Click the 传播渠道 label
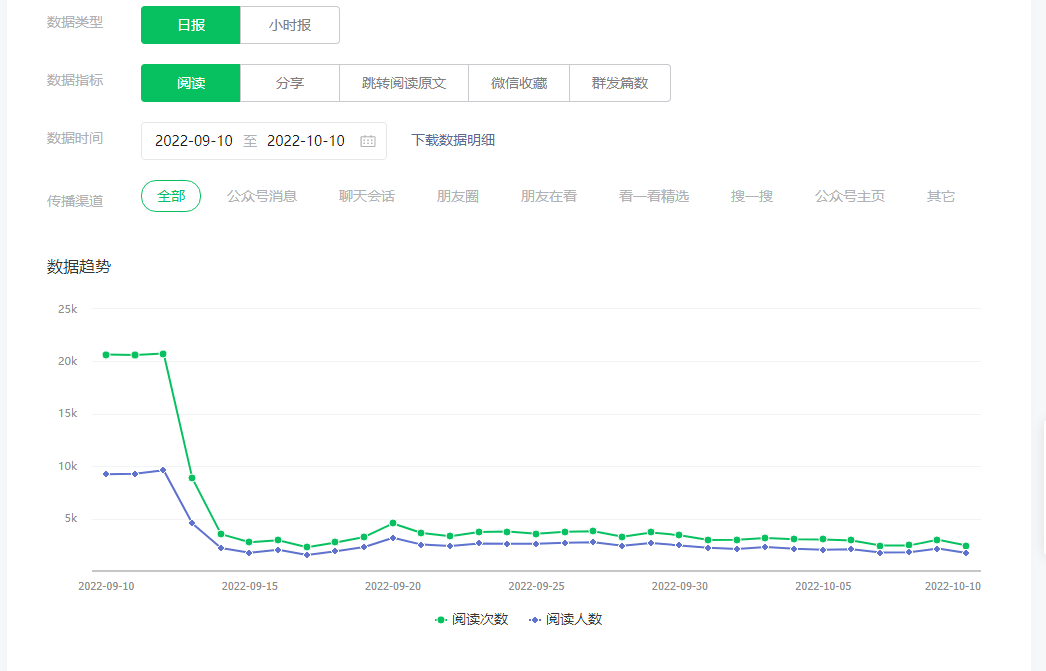Screen dimensions: 1046x671 pos(75,201)
